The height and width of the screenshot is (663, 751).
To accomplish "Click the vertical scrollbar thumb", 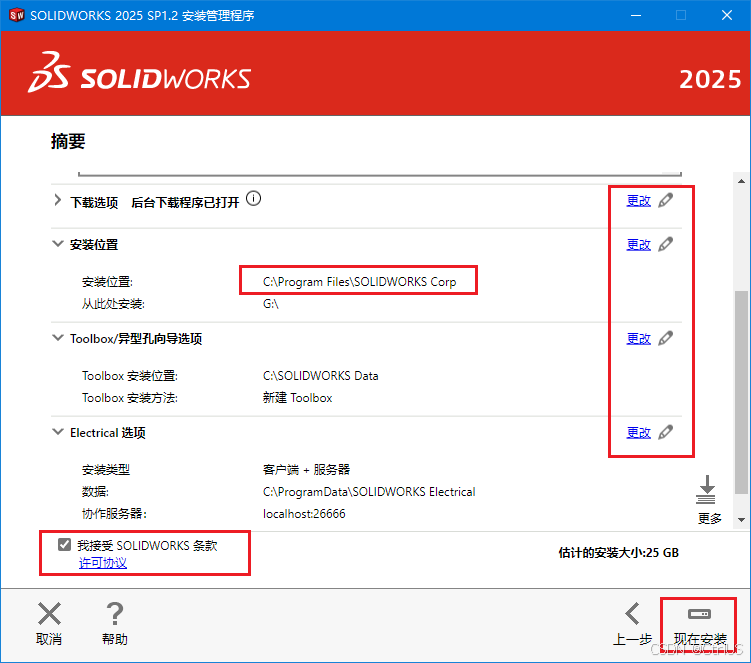I will (741, 392).
